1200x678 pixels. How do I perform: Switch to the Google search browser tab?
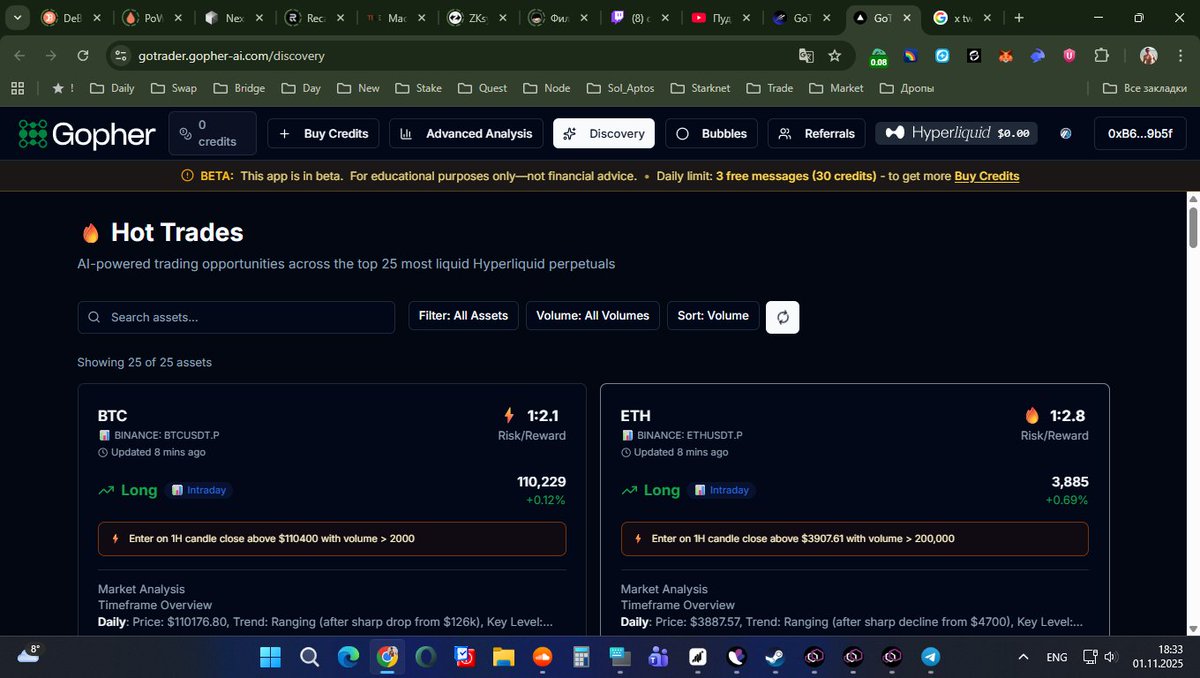(x=961, y=18)
